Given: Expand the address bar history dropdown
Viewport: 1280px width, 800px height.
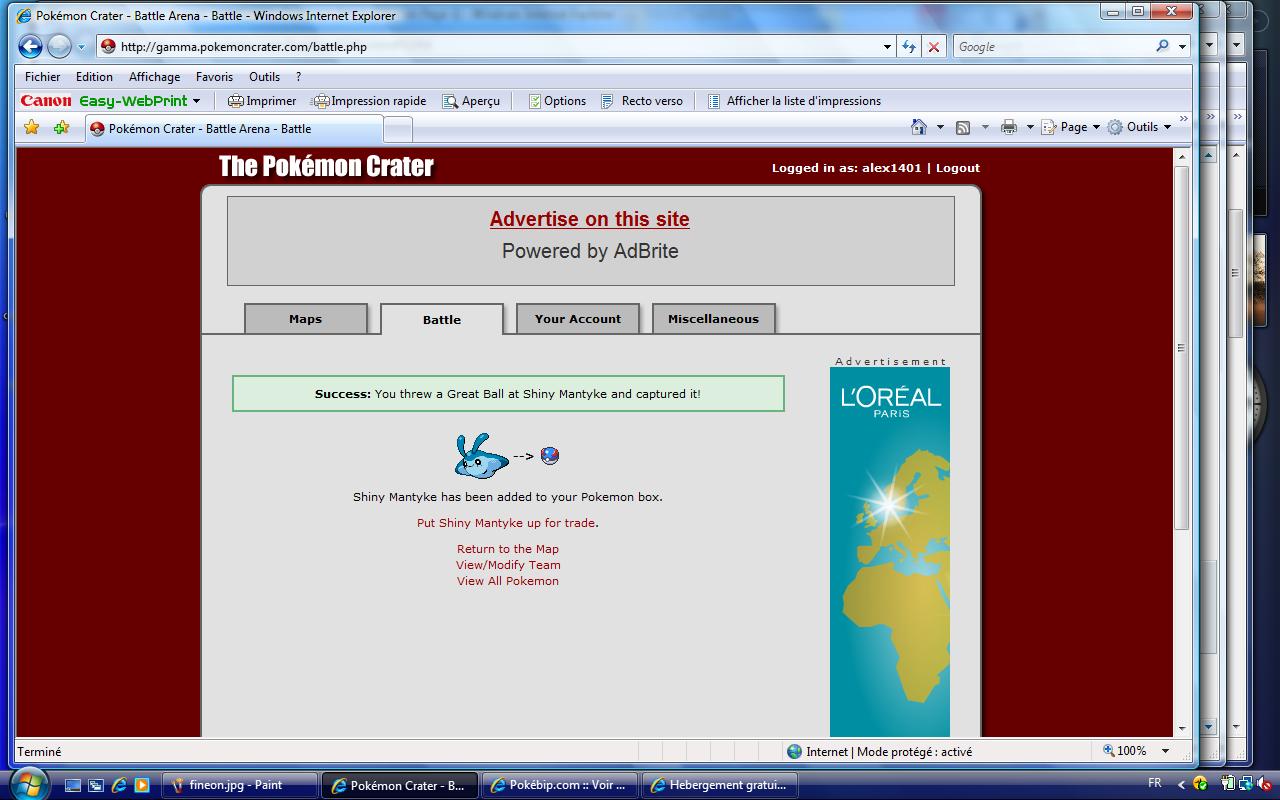Looking at the screenshot, I should 886,47.
